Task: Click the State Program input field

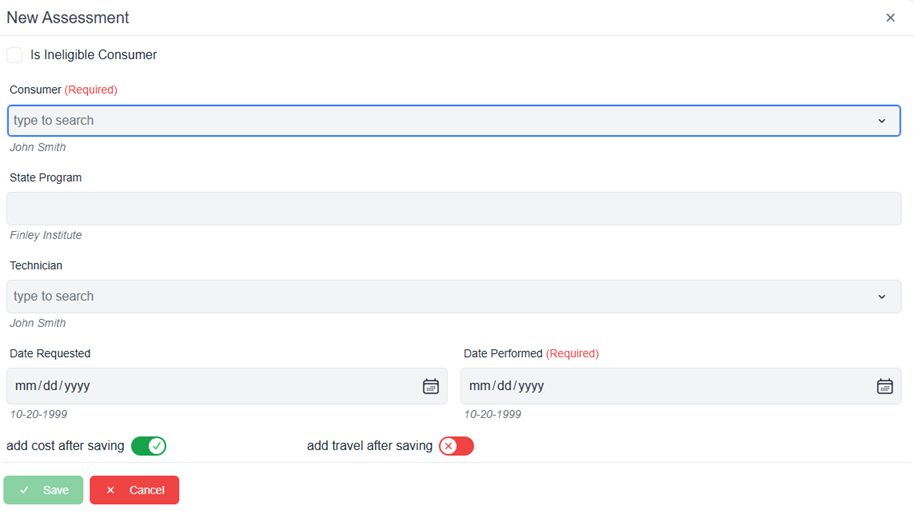Action: point(454,209)
